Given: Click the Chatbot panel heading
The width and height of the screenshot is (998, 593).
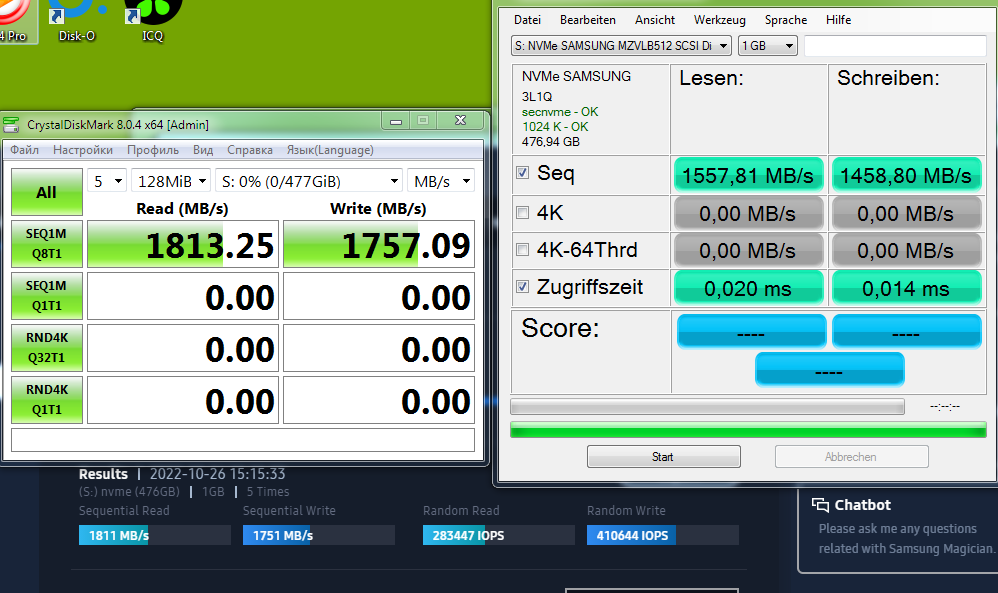Looking at the screenshot, I should click(862, 505).
